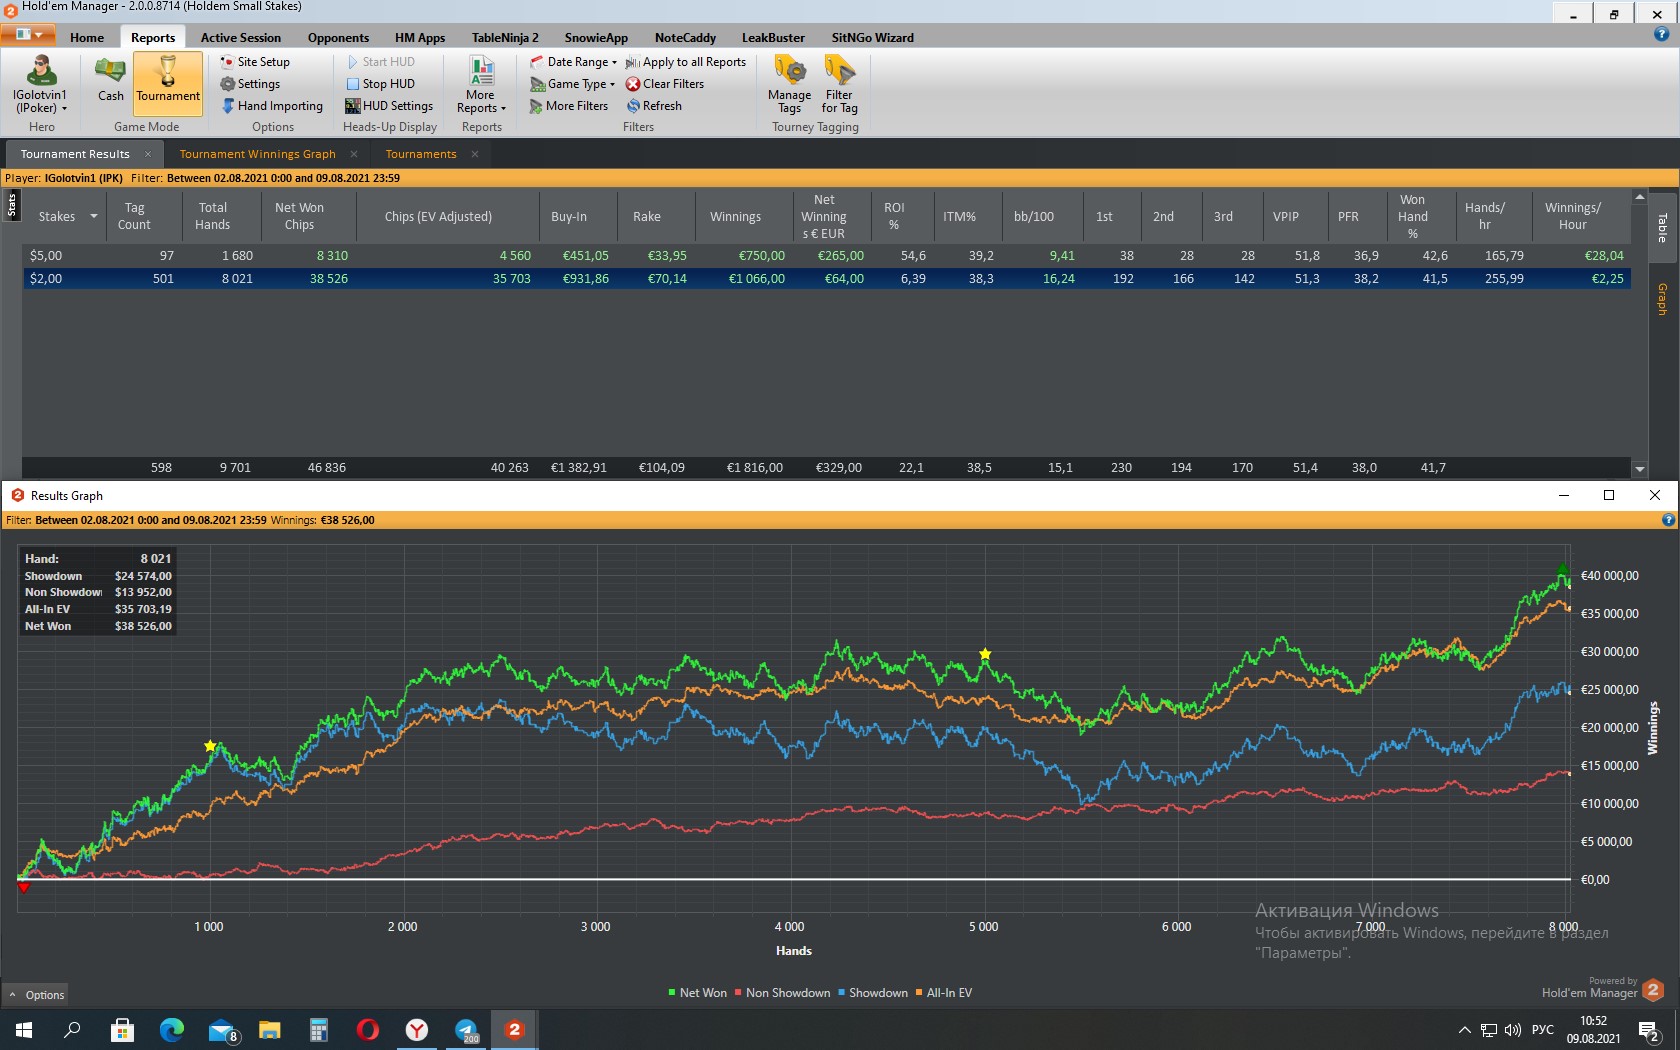
Task: Switch game mode to Cash
Action: click(110, 81)
